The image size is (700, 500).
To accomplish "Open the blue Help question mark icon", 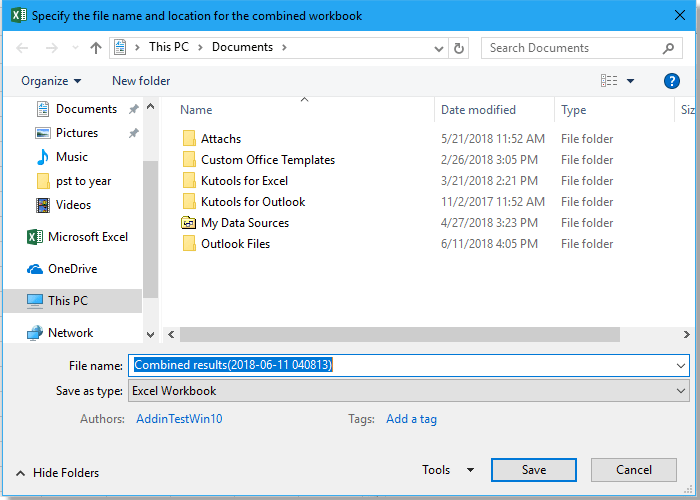I will pyautogui.click(x=672, y=81).
